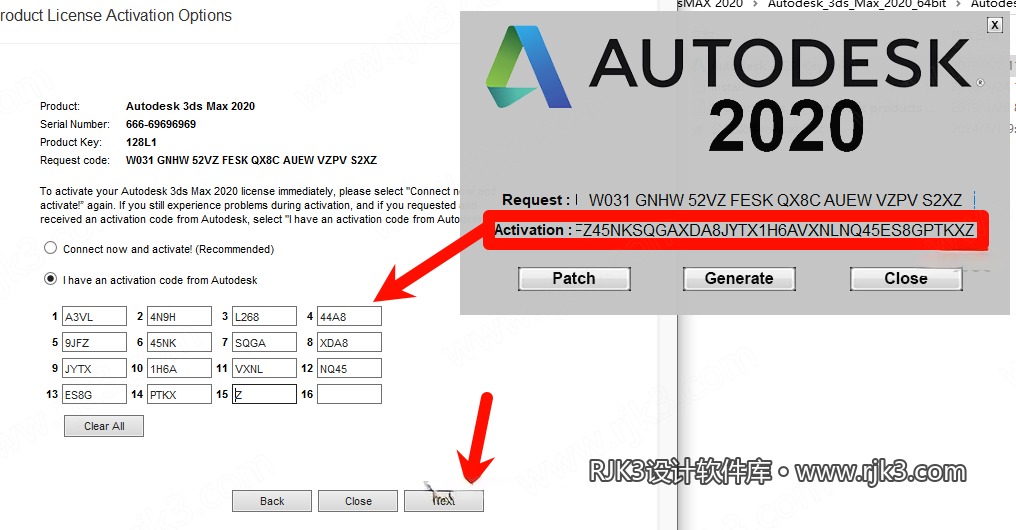Viewport: 1016px width, 530px height.
Task: Click activation code field 11 containing VXNL
Action: point(264,368)
